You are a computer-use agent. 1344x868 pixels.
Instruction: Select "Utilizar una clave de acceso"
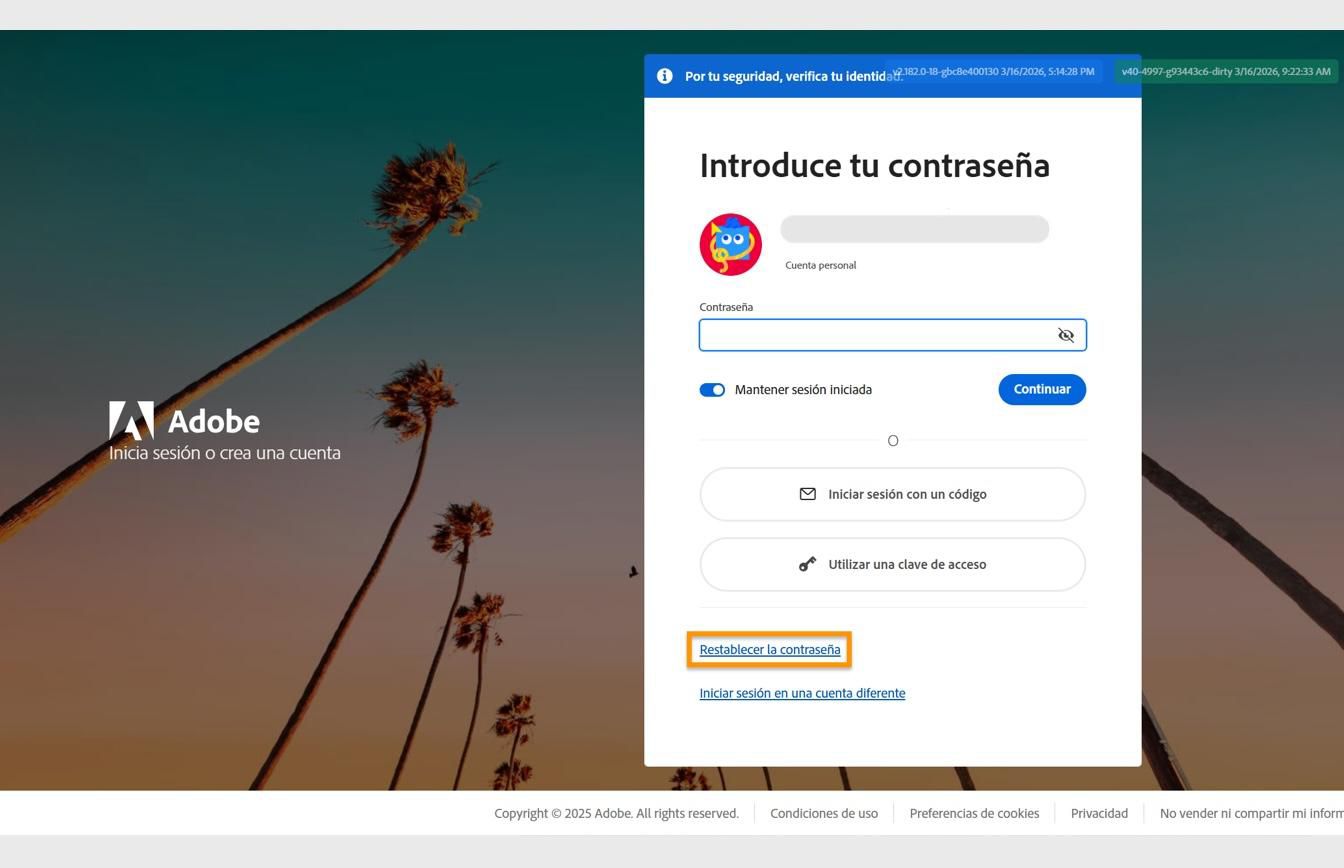pyautogui.click(x=892, y=563)
